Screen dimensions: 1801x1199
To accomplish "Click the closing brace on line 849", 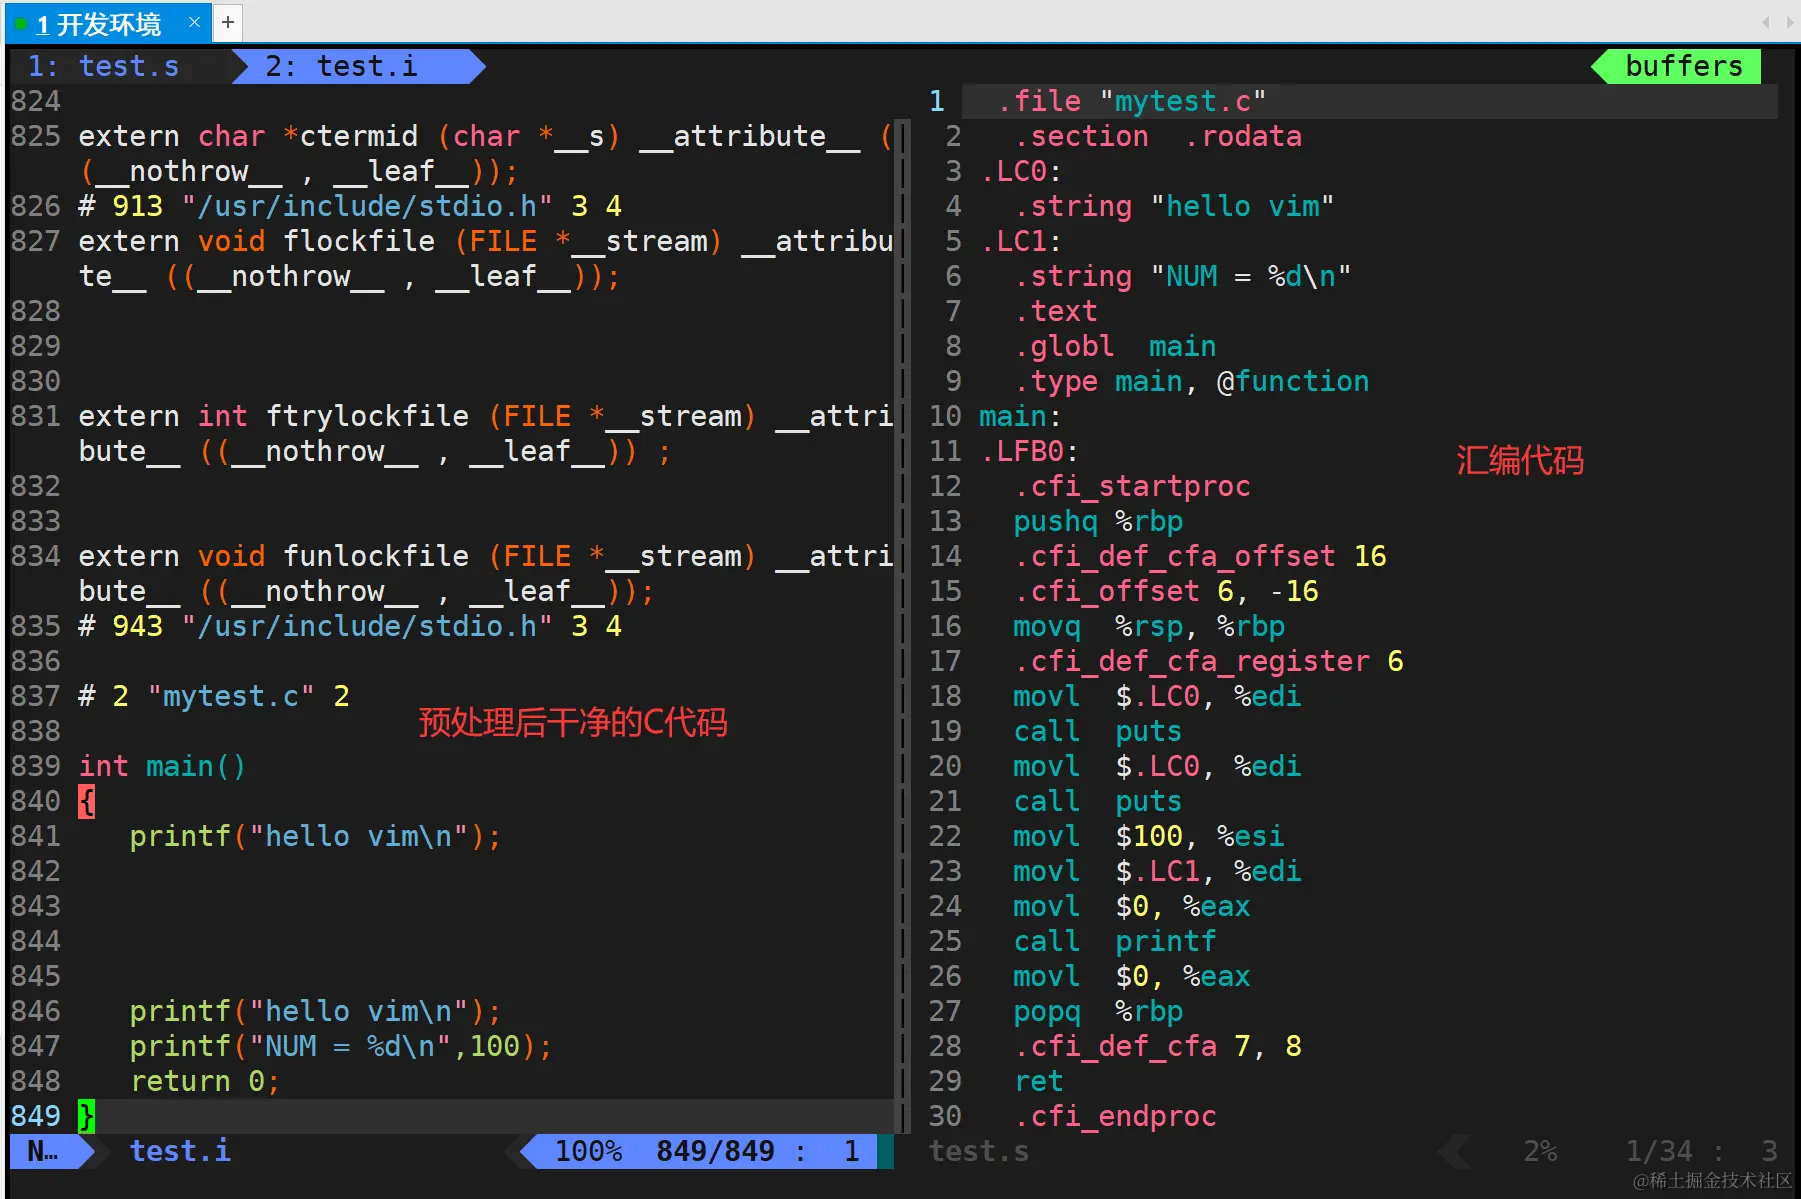I will pyautogui.click(x=87, y=1116).
